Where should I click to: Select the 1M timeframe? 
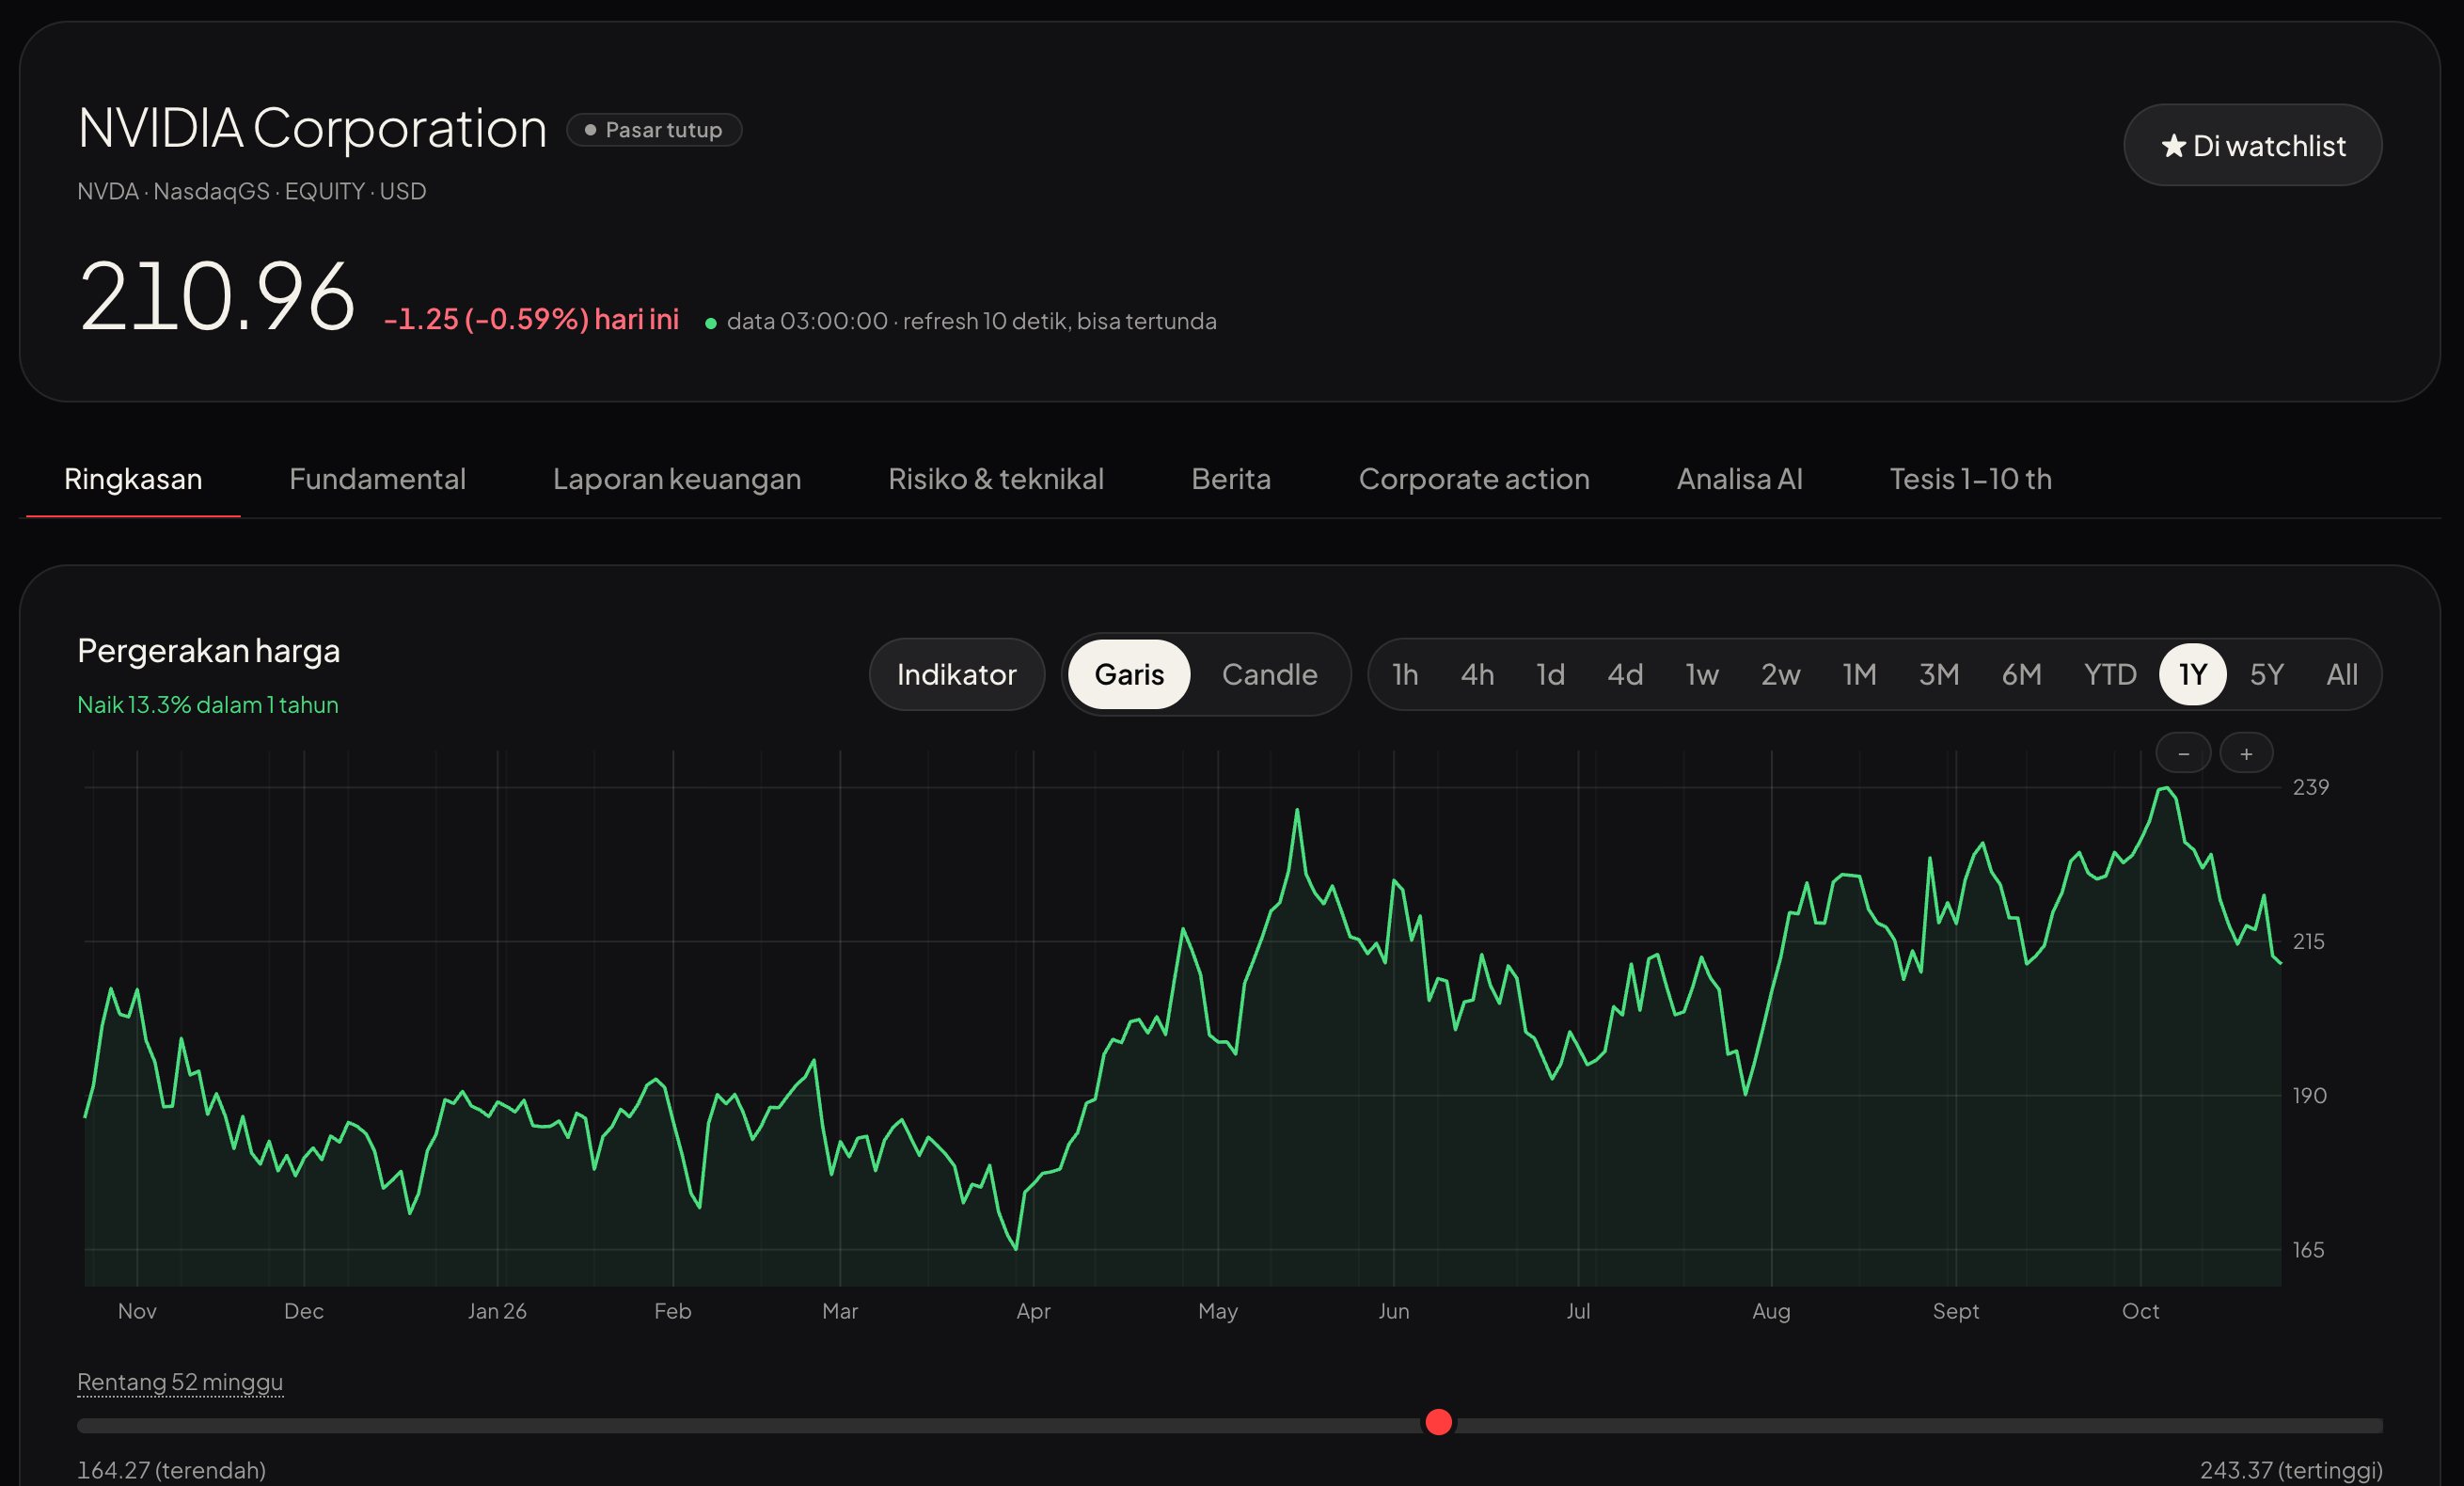click(x=1859, y=674)
